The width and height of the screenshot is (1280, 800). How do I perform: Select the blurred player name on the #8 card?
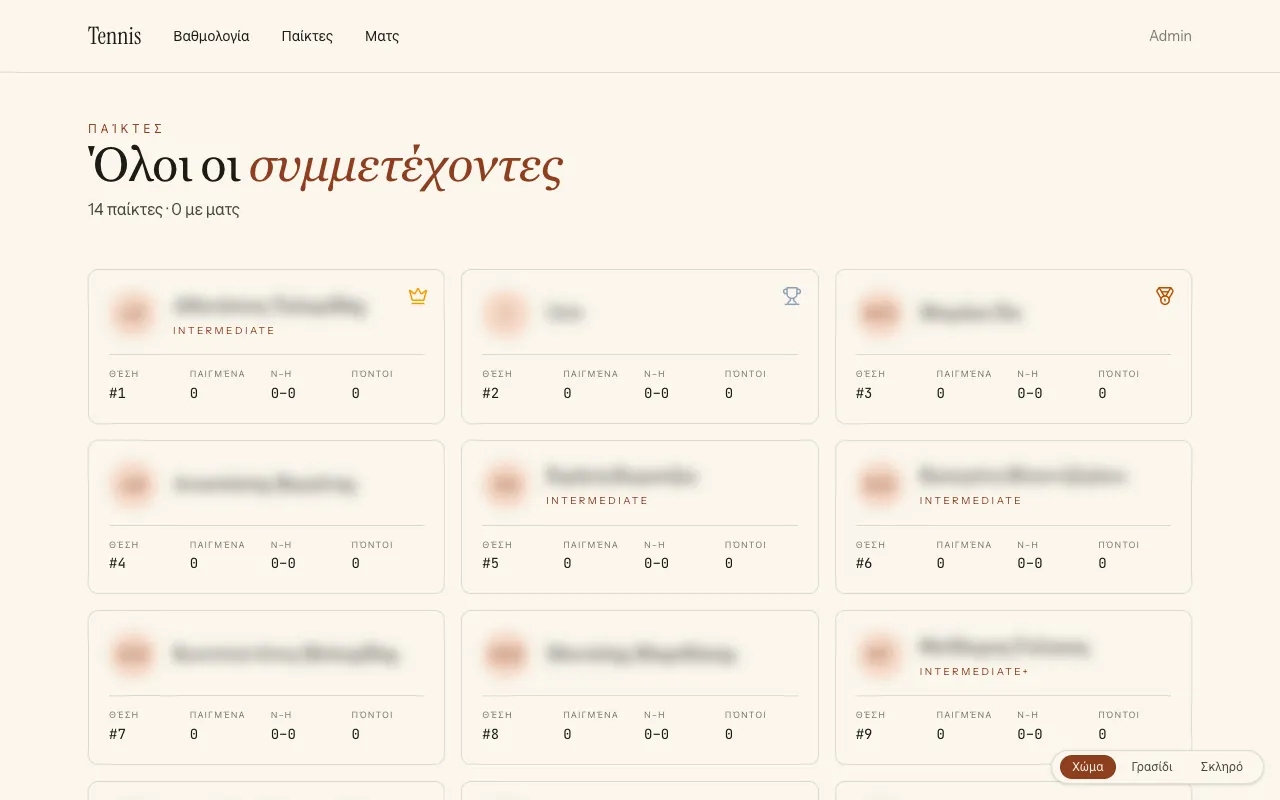(x=641, y=655)
